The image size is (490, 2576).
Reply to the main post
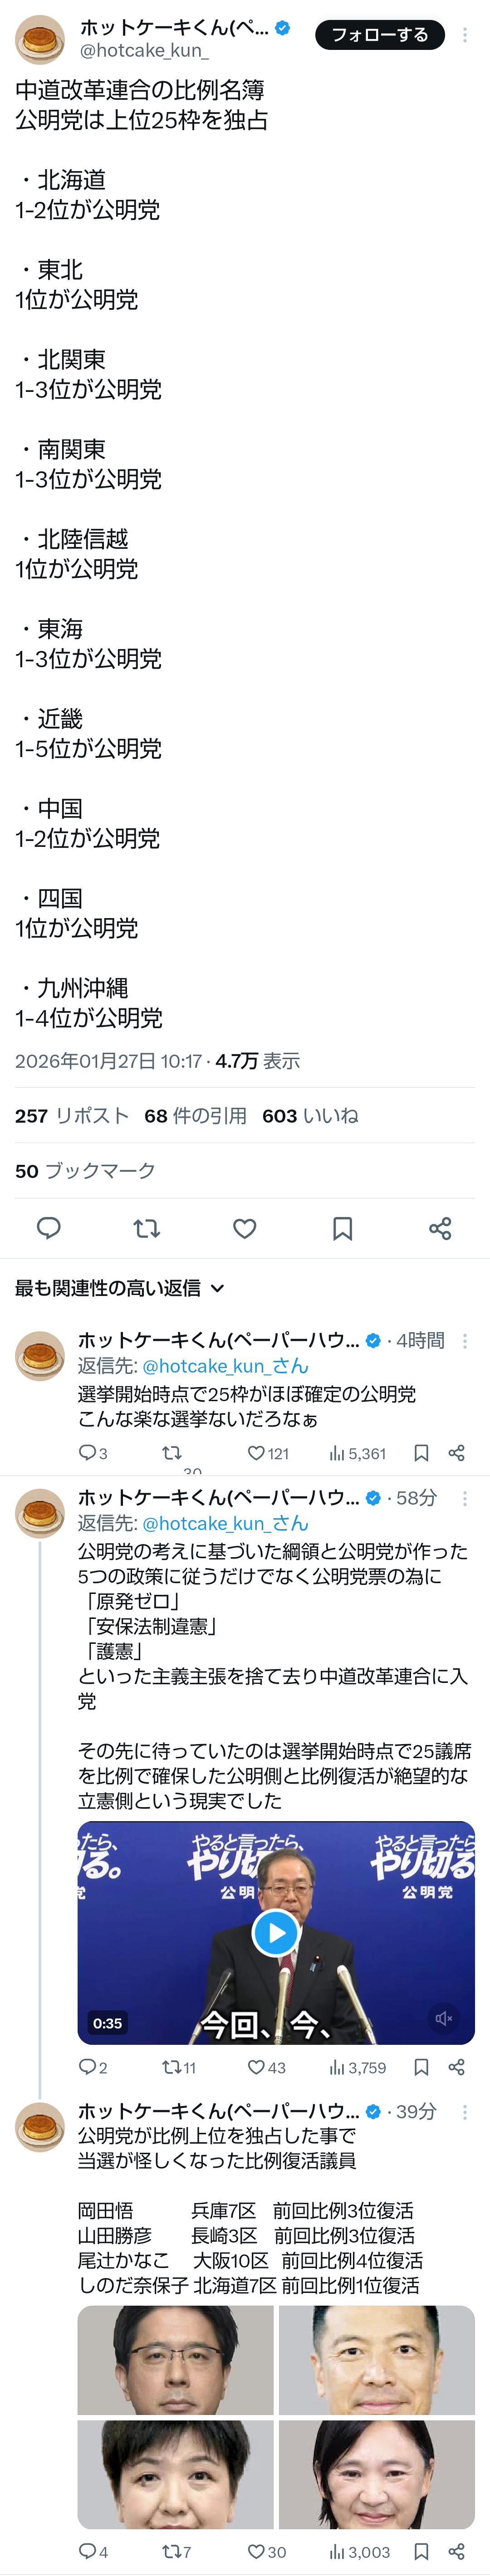tap(49, 1228)
